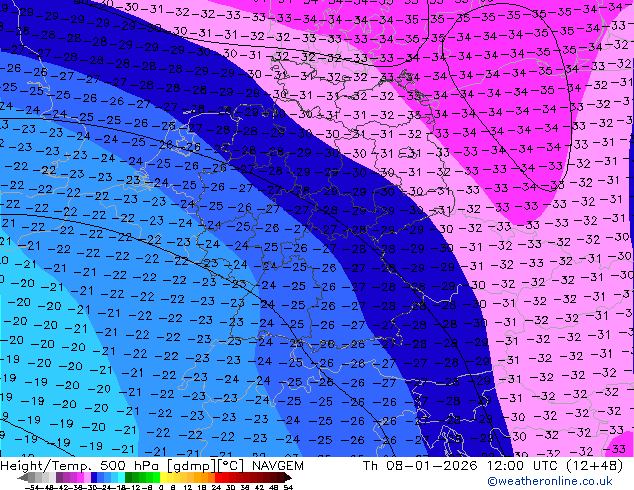Click the '-54' label under the legend

32,488
